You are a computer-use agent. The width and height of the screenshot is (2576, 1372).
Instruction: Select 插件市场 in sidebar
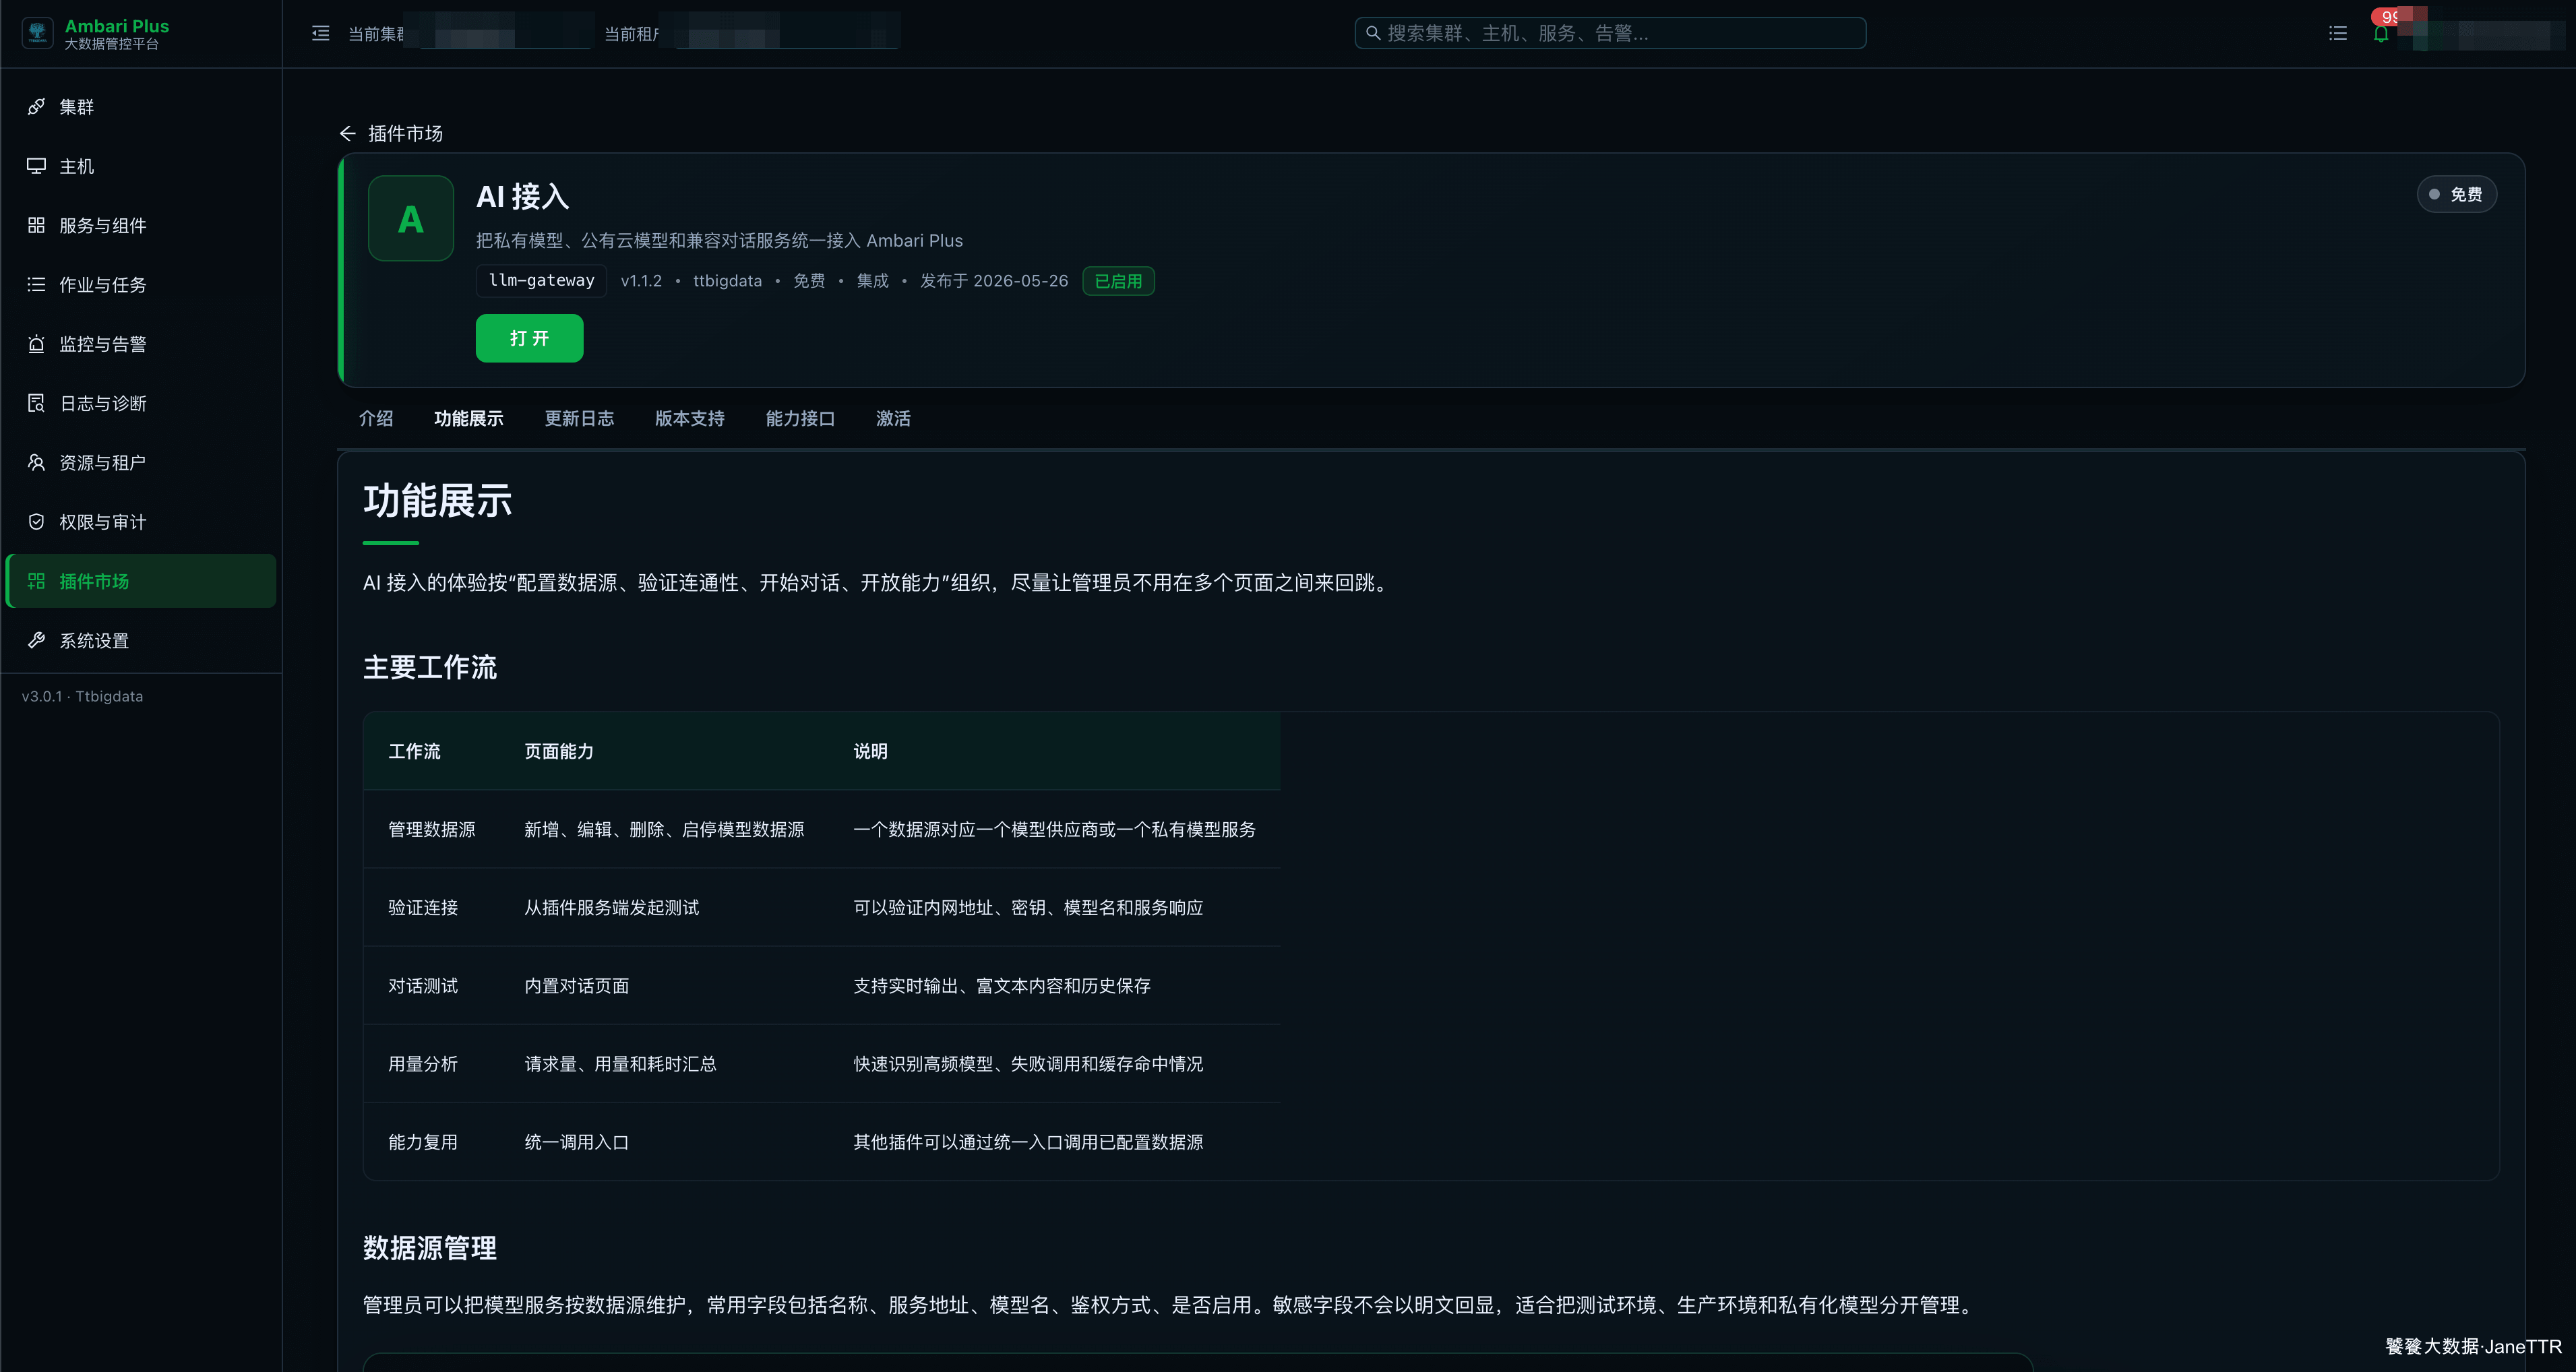(141, 581)
